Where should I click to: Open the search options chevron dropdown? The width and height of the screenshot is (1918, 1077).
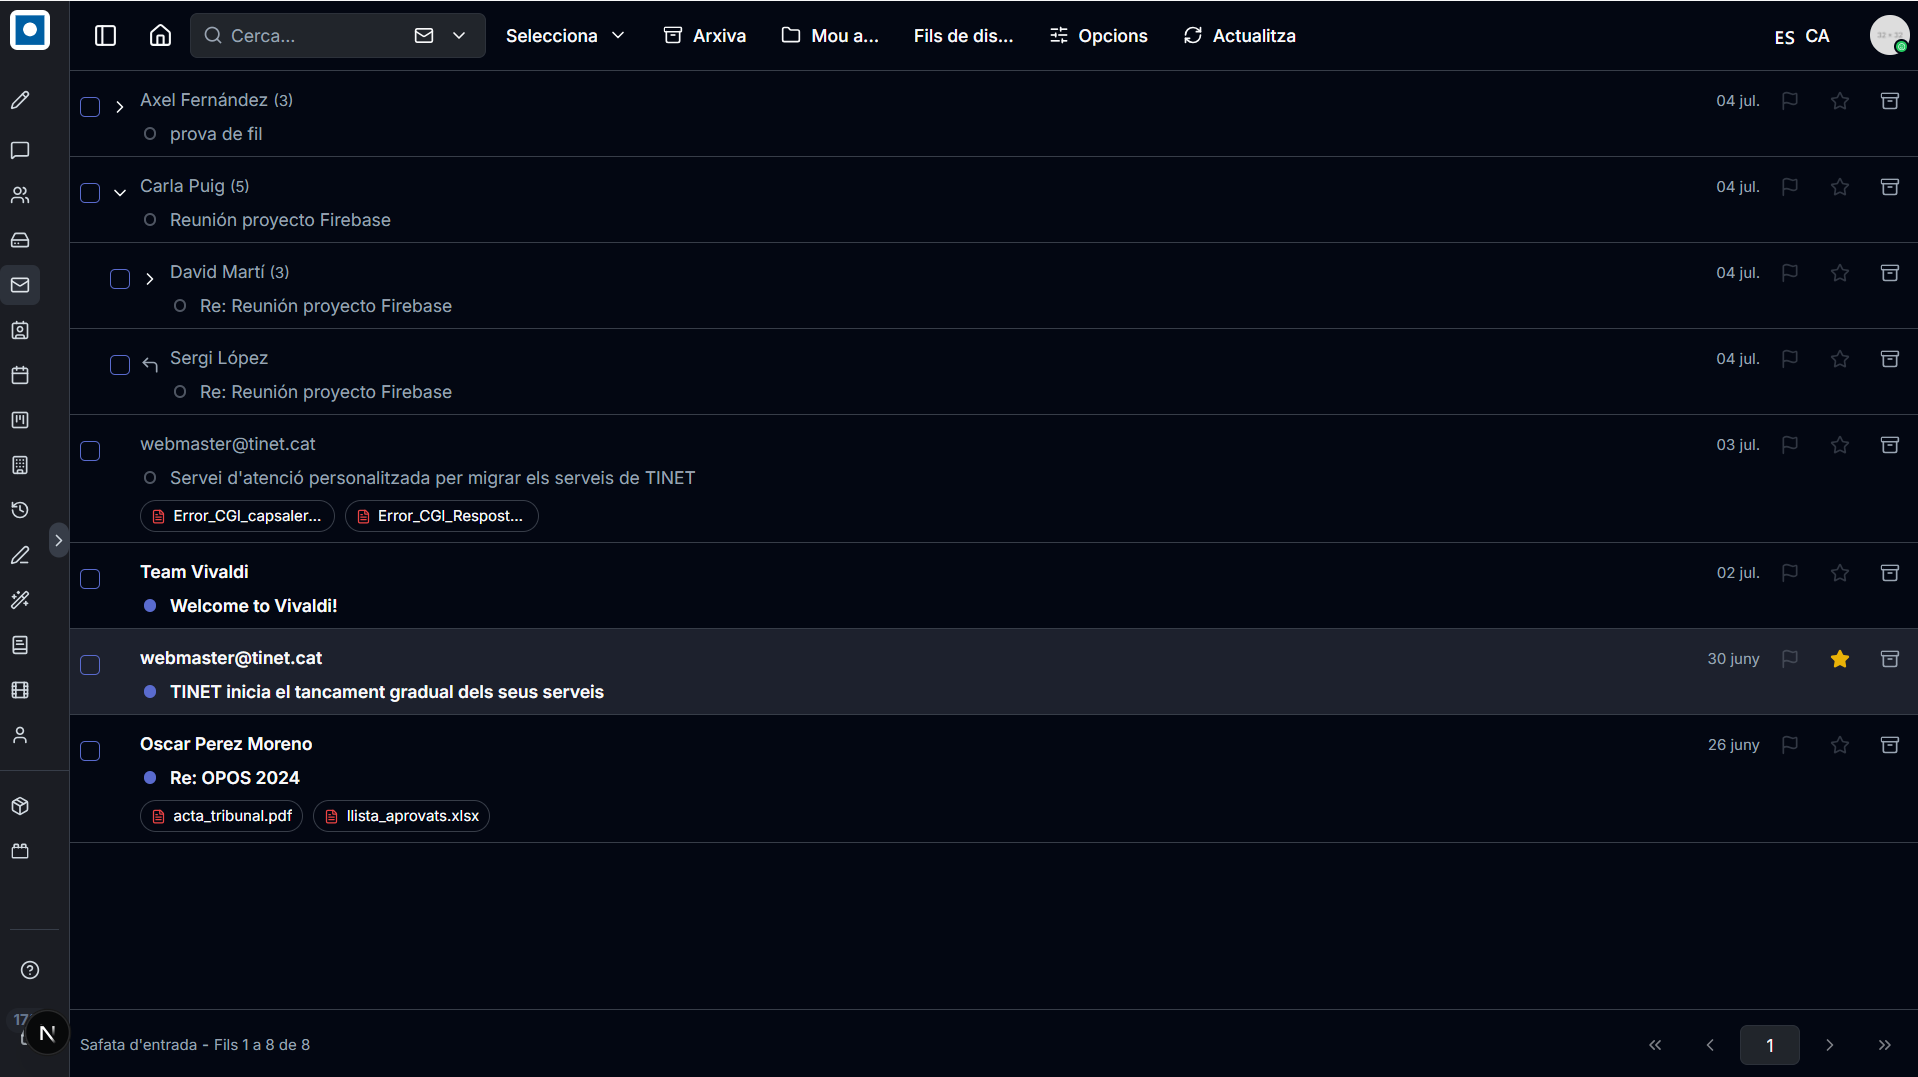[x=459, y=36]
